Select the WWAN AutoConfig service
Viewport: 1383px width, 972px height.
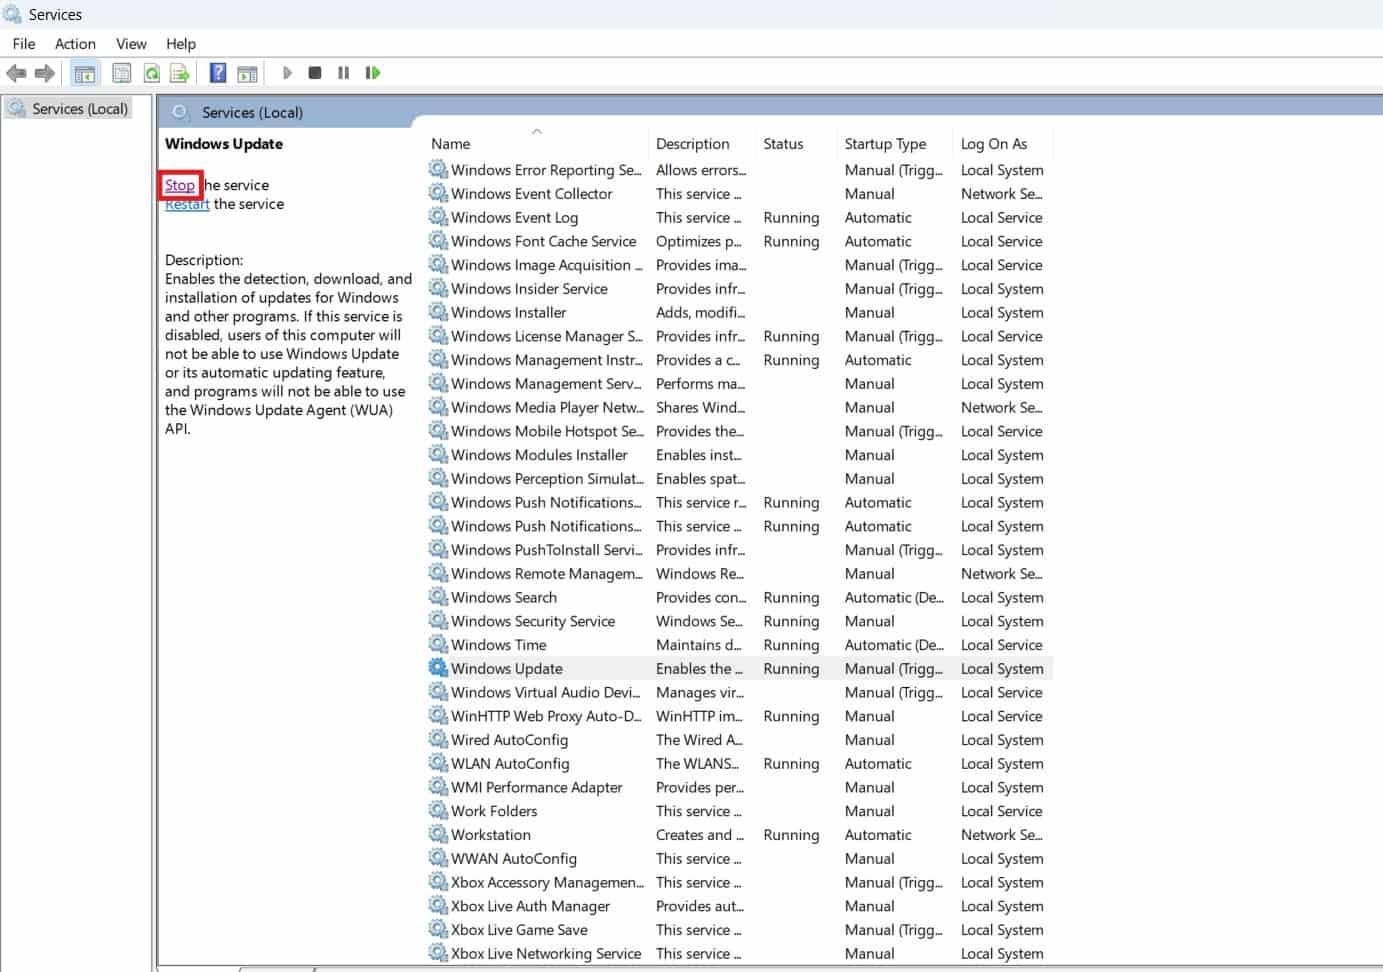pyautogui.click(x=740, y=859)
